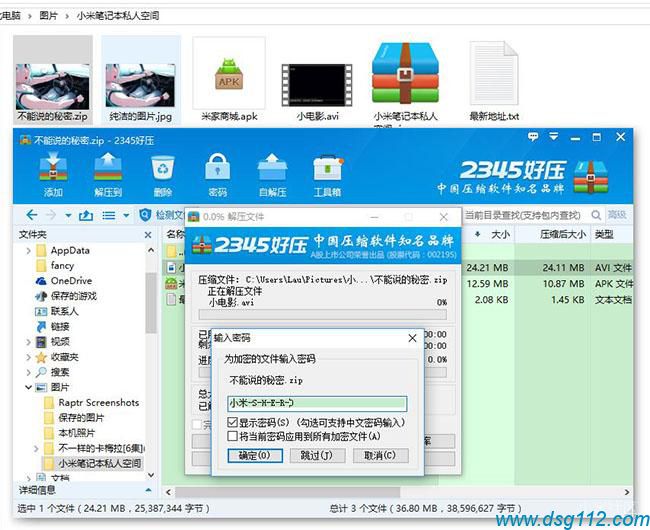The image size is (650, 530).
Task: Close the 文件夹 folder pane with X
Action: [x=148, y=235]
